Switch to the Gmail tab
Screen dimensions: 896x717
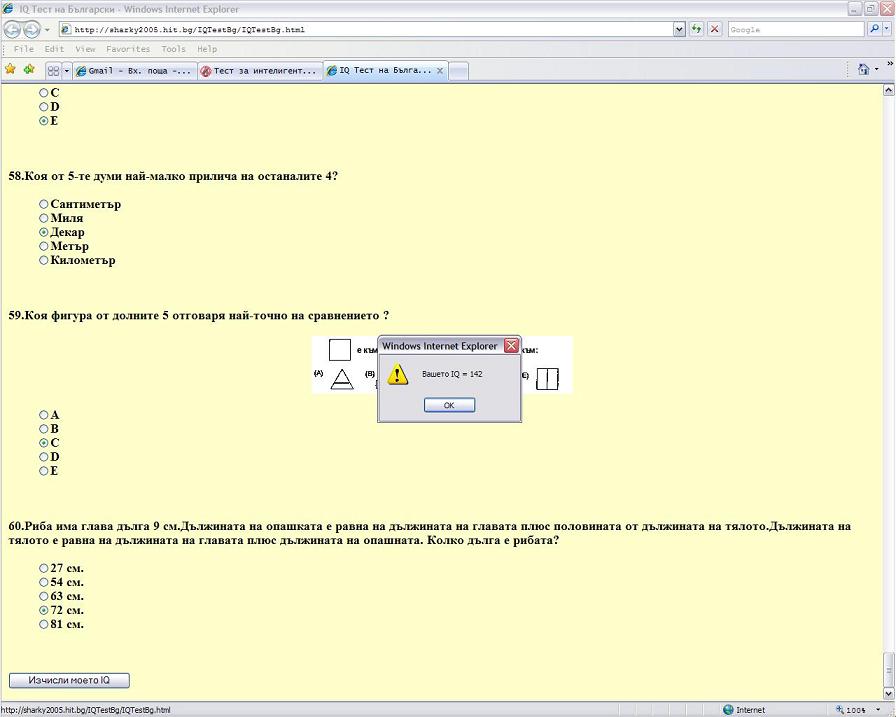134,71
